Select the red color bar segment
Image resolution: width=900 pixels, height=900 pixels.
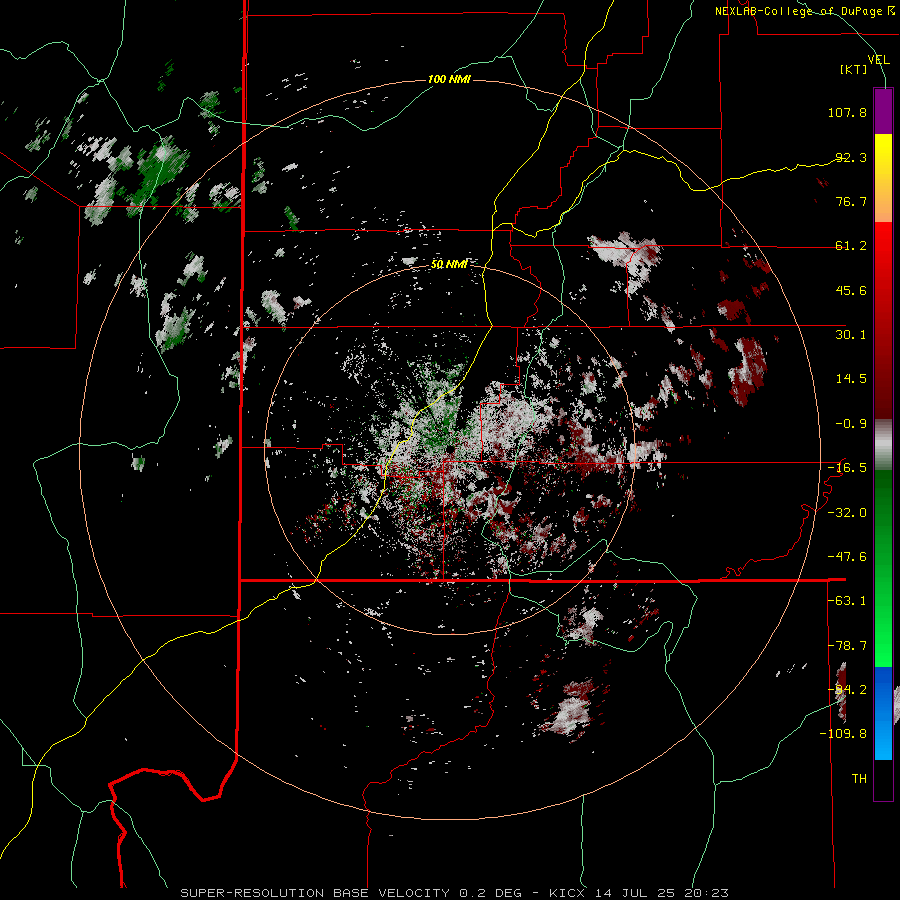click(883, 320)
